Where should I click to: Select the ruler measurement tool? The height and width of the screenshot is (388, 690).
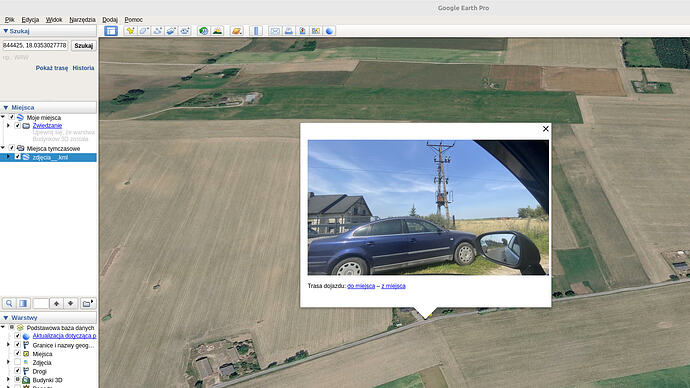coord(256,31)
